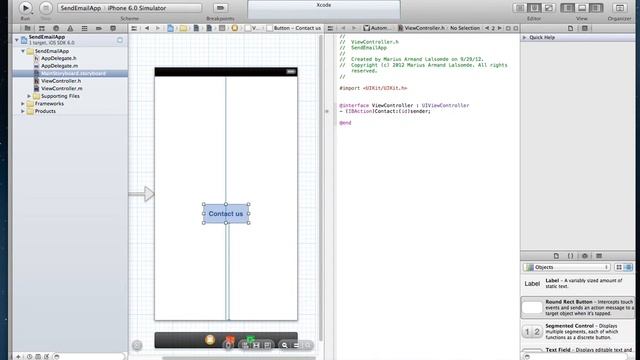Go forward in assistant editor history
640x360 pixels.
(353, 28)
